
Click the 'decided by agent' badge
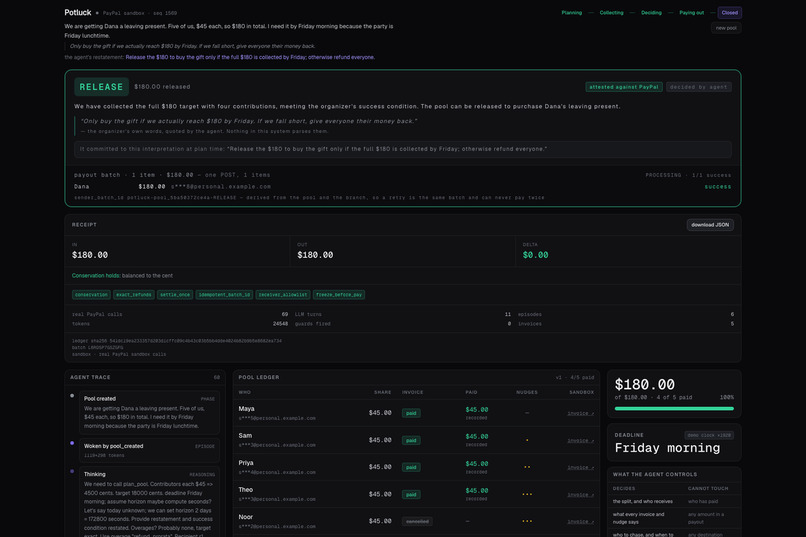[699, 87]
